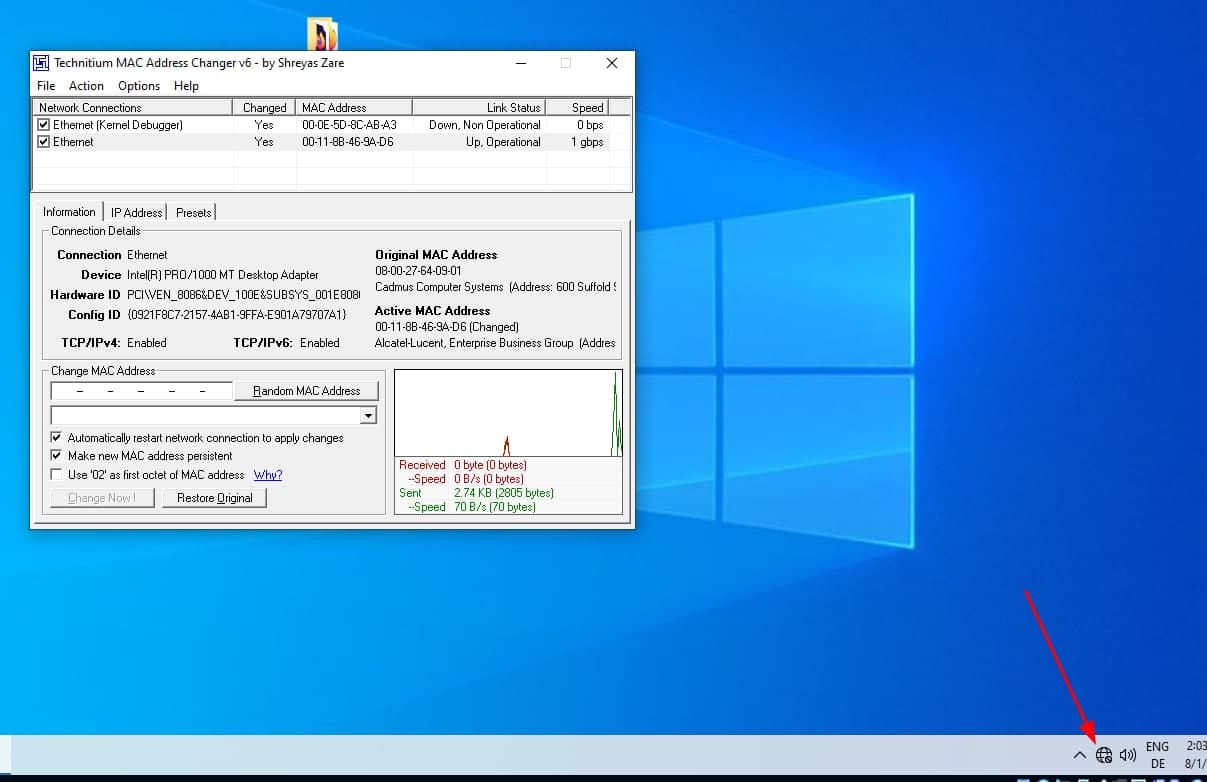Viewport: 1207px width, 782px height.
Task: Click the Random MAC Address button
Action: (306, 391)
